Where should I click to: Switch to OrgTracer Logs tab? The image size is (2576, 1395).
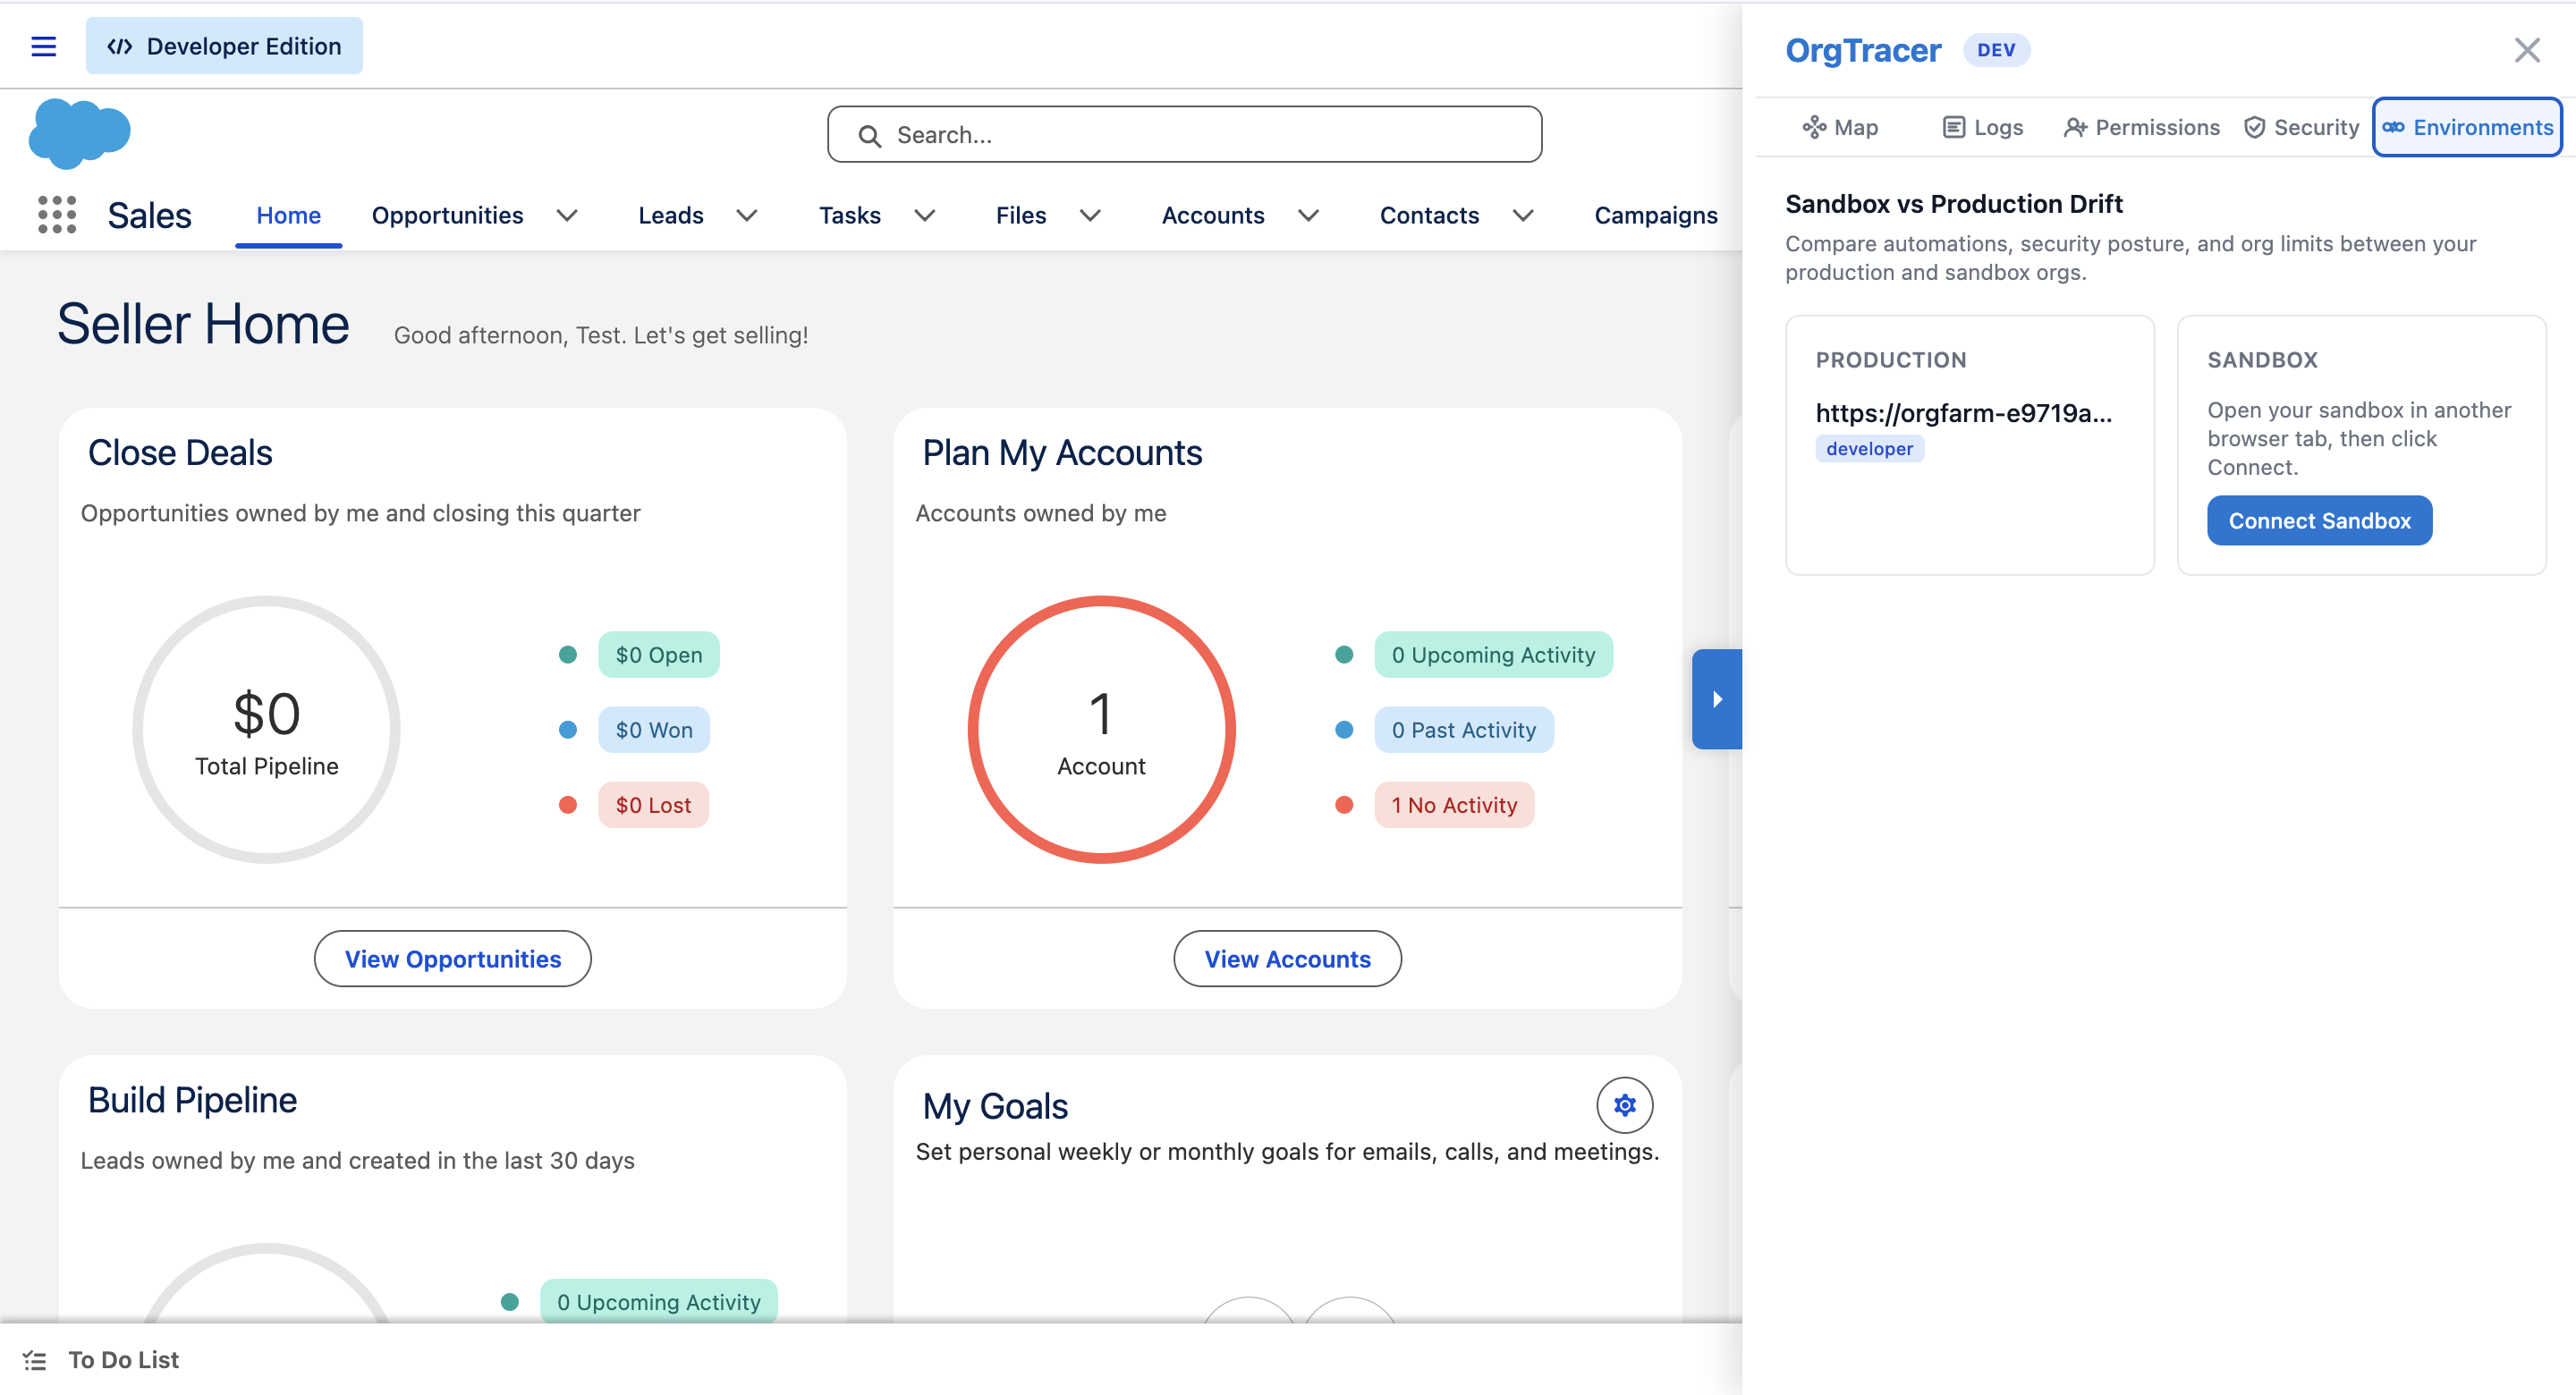click(1983, 127)
